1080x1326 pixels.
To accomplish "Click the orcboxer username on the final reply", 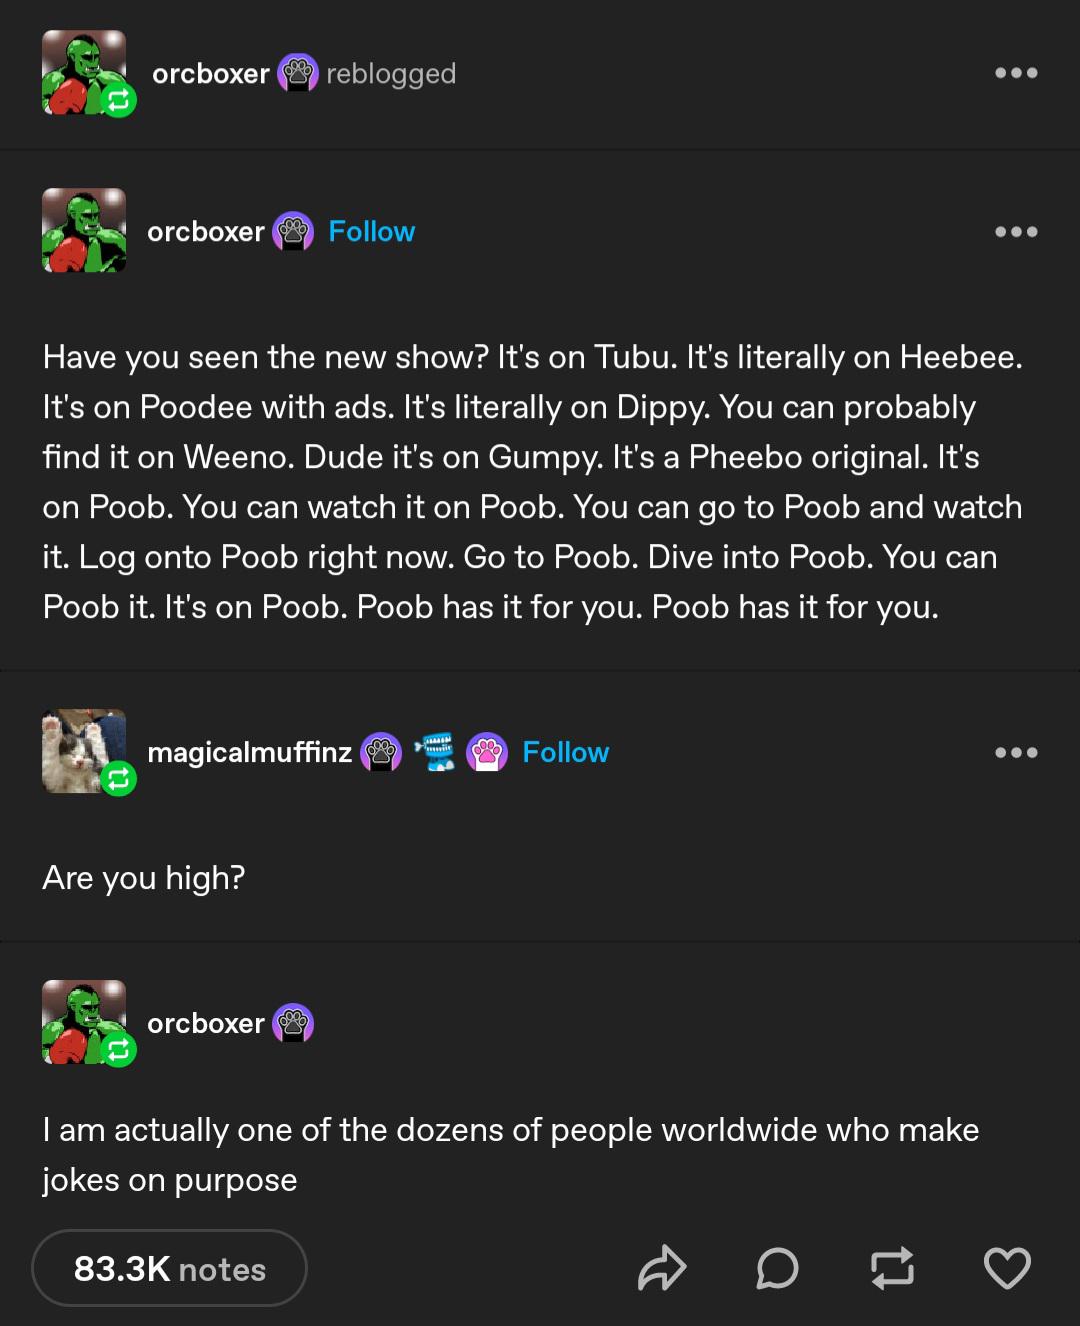I will pyautogui.click(x=205, y=1023).
